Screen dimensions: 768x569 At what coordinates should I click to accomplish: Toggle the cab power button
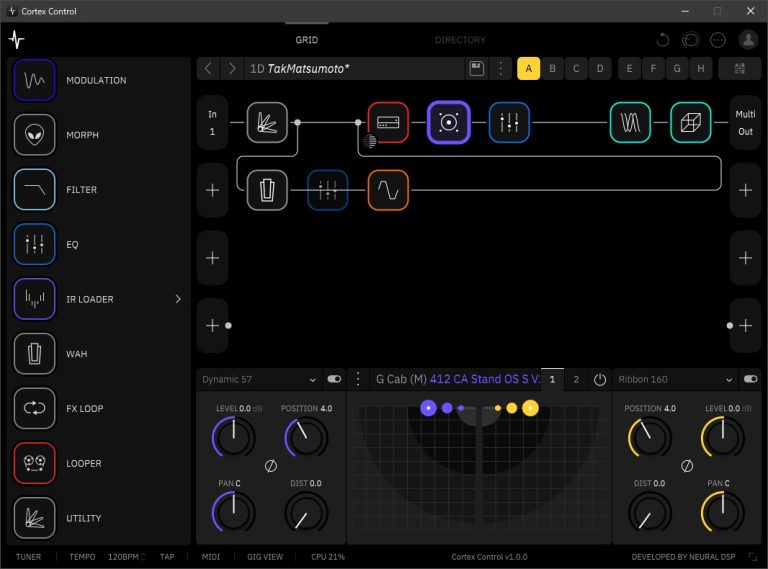(600, 380)
